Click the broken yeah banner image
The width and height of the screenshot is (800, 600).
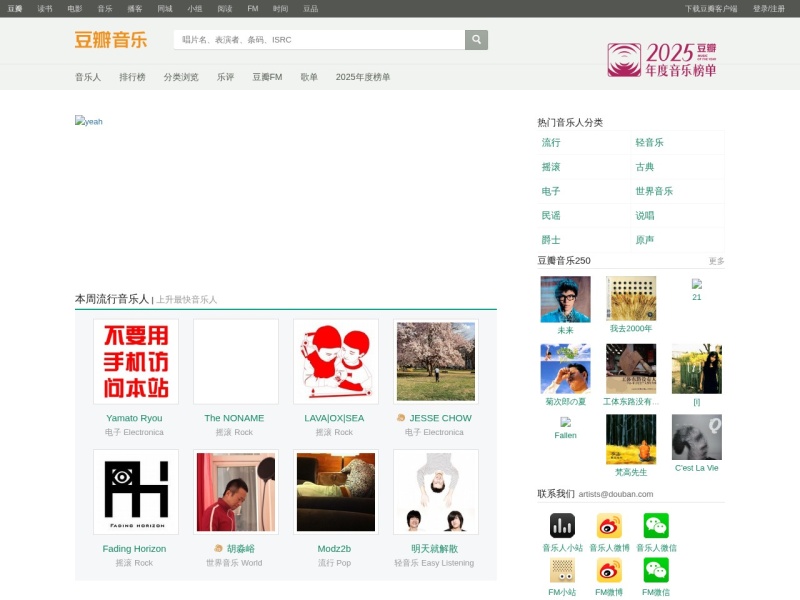[x=89, y=121]
